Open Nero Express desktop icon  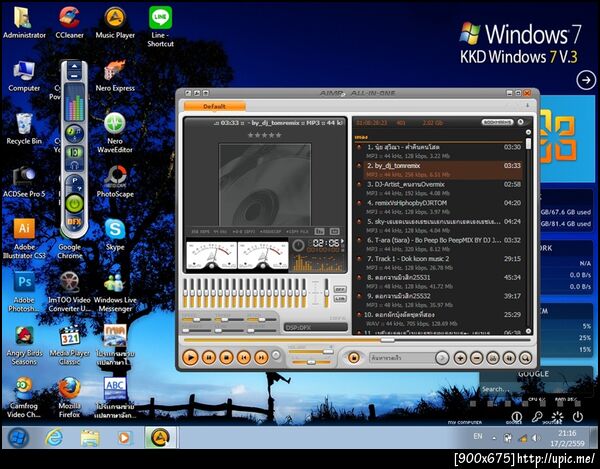115,76
